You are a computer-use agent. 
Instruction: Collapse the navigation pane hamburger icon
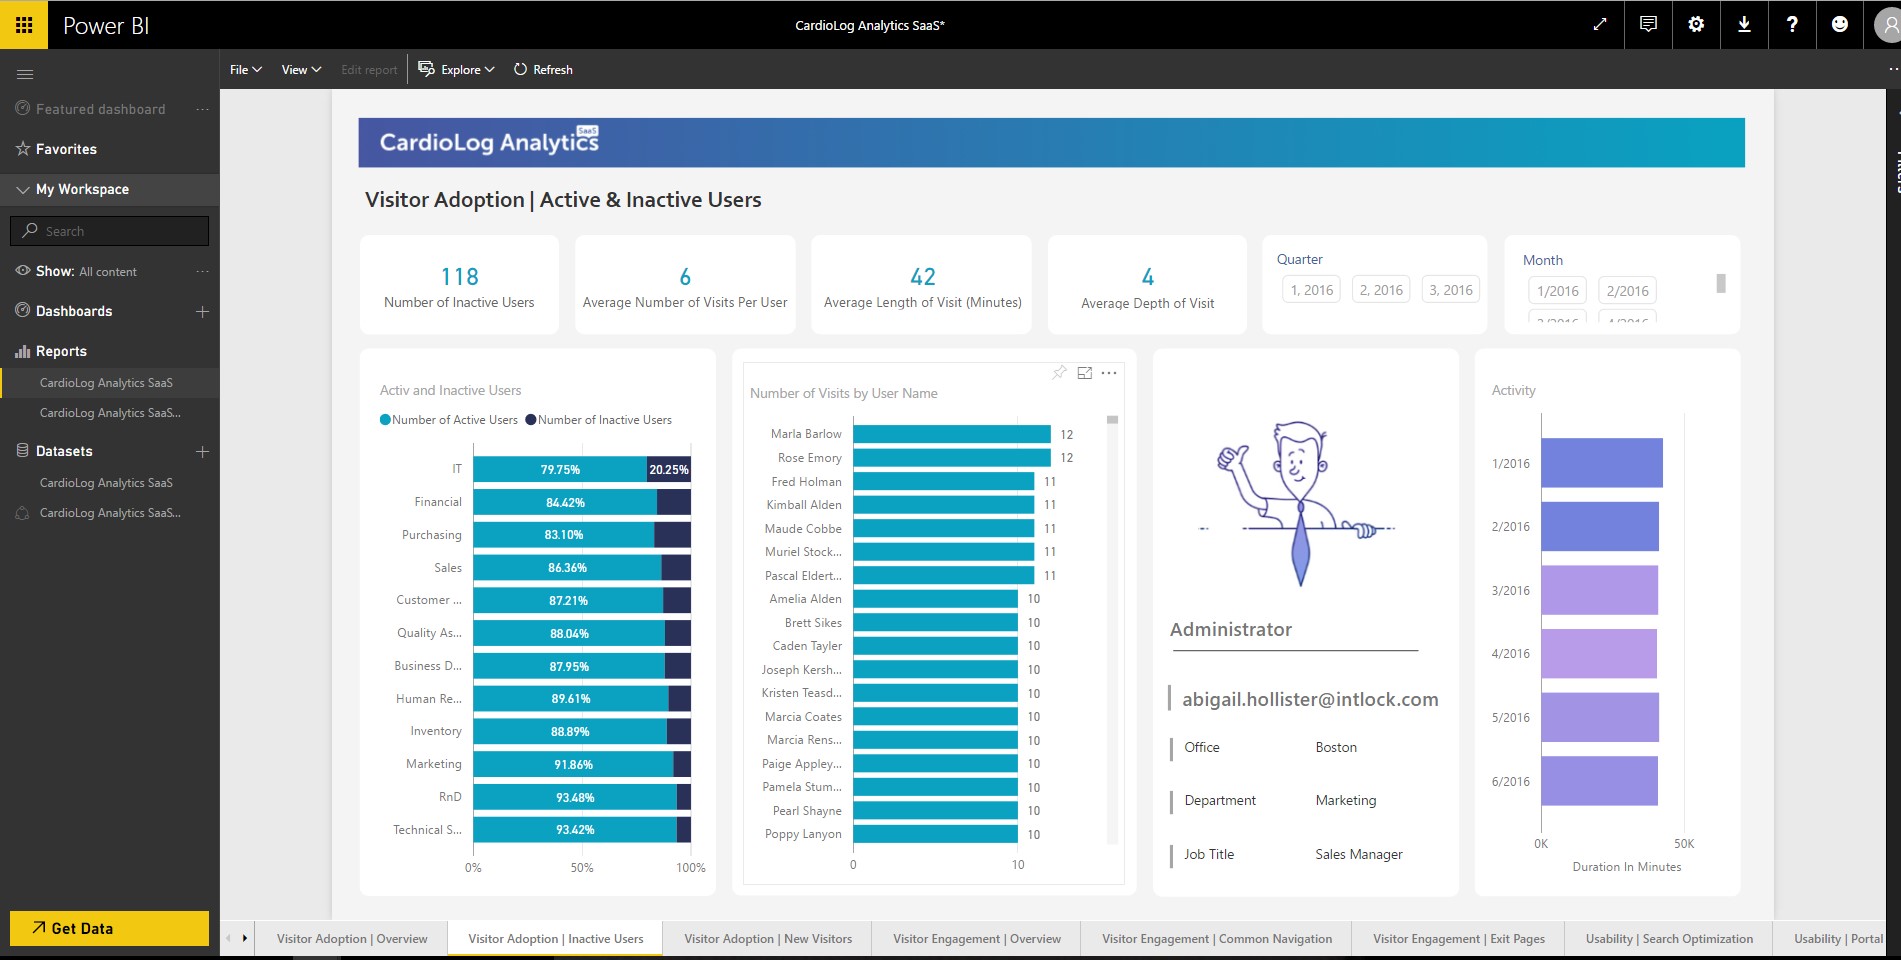25,74
